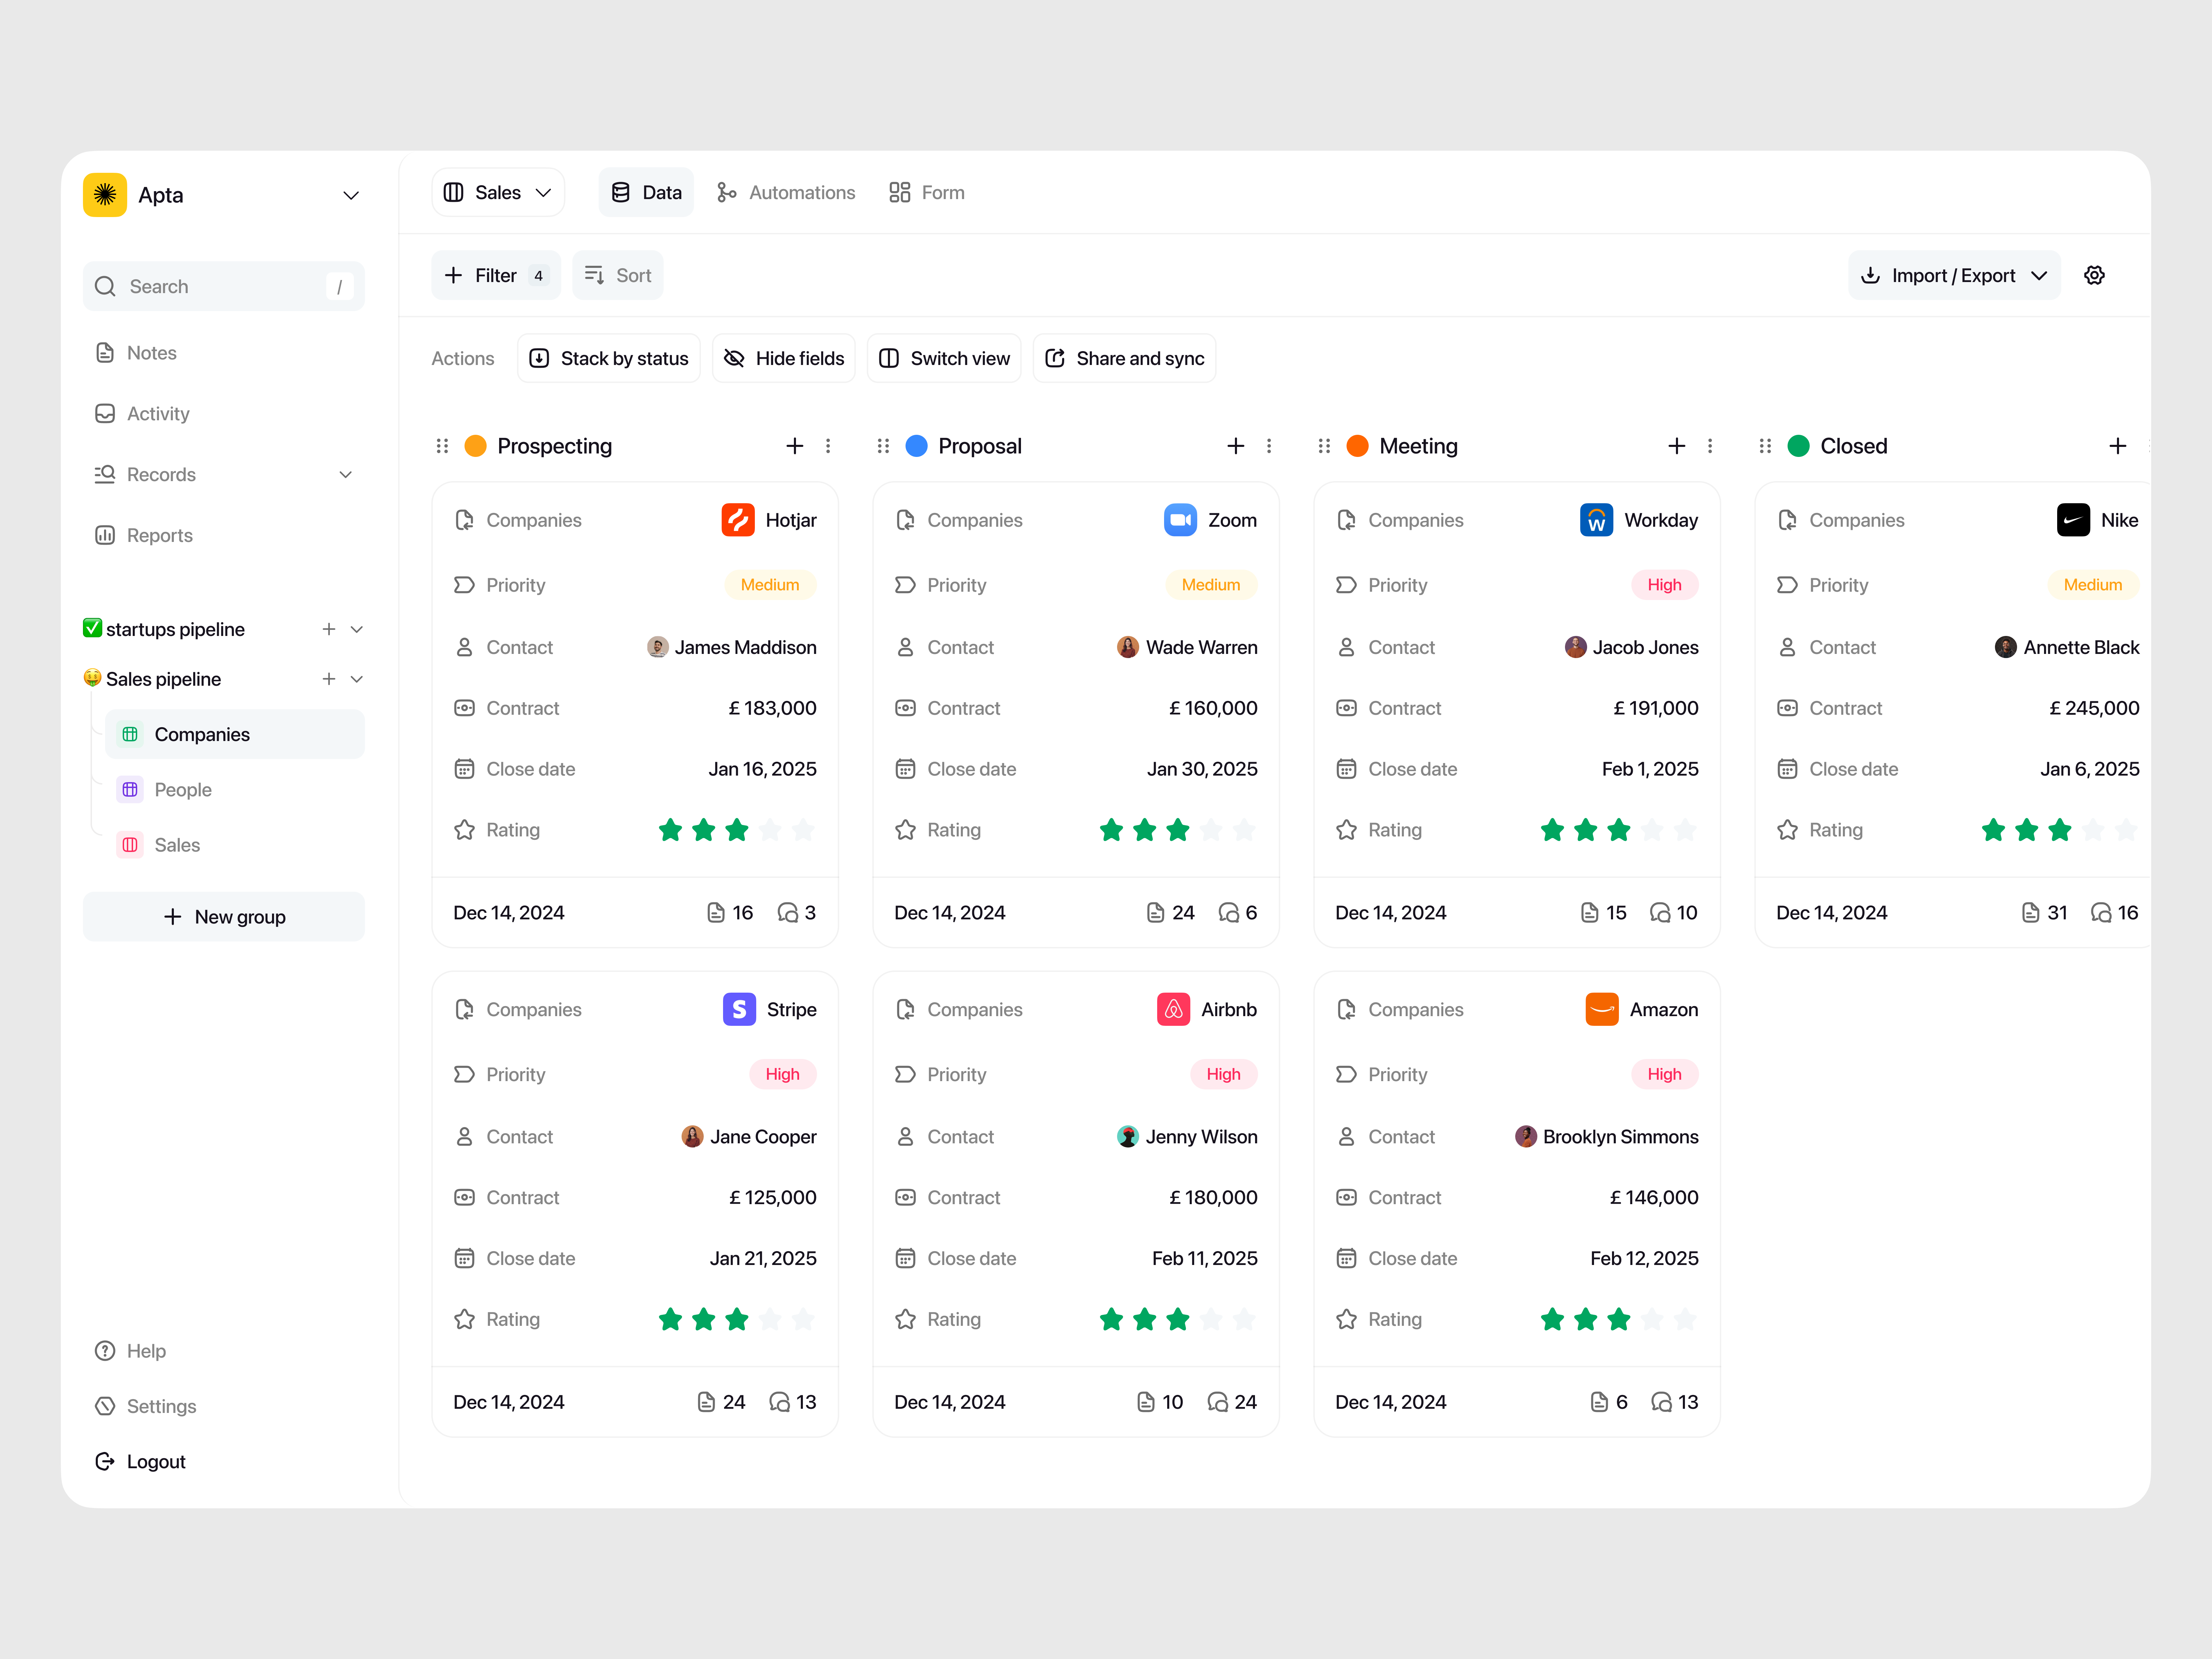This screenshot has height=1659, width=2212.
Task: Open the settings gear next to Import / Export
Action: pyautogui.click(x=2094, y=275)
